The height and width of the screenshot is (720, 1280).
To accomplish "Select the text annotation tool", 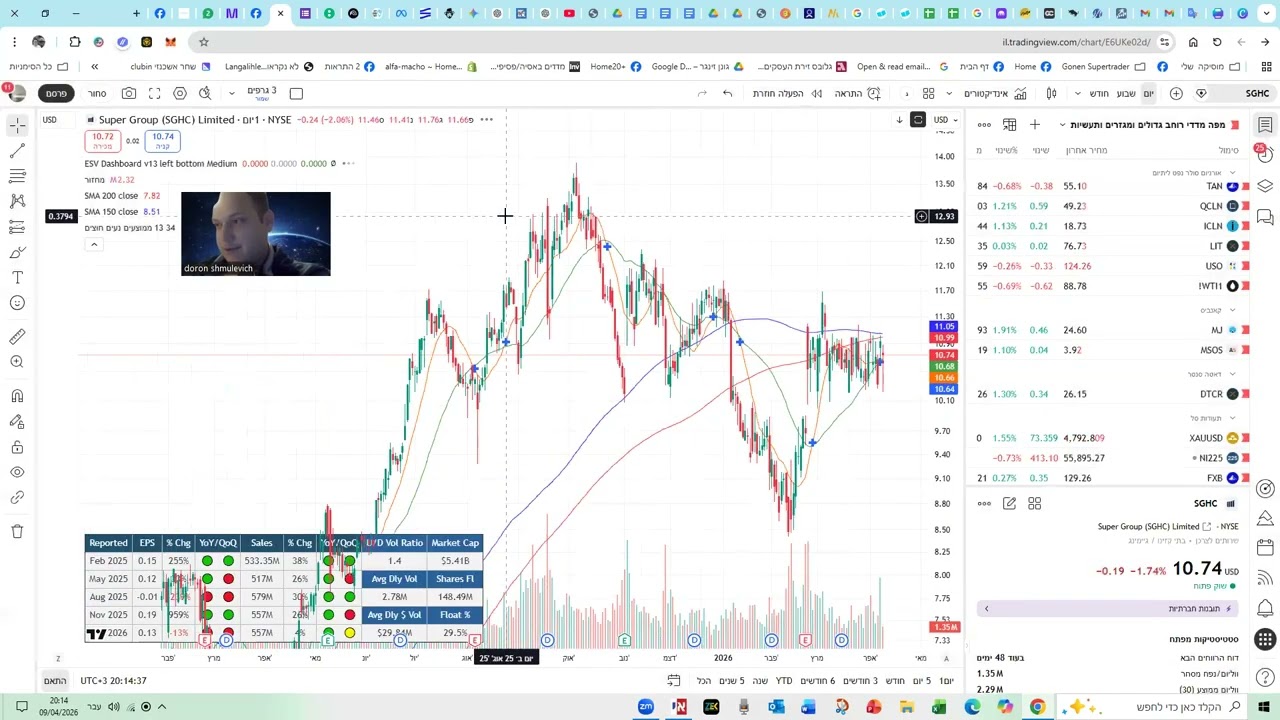I will pos(17,277).
